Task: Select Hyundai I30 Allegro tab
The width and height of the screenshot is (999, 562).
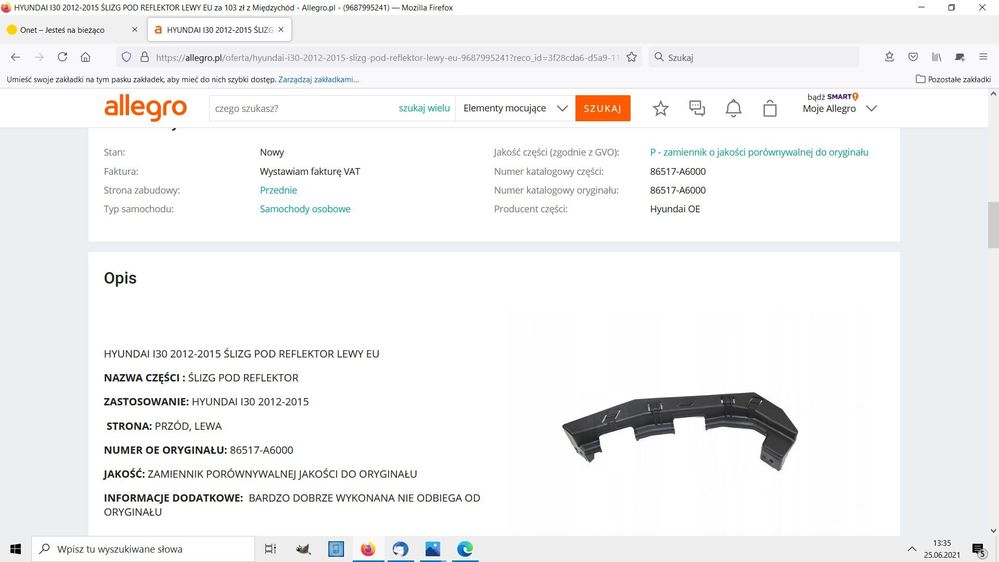Action: [x=219, y=30]
